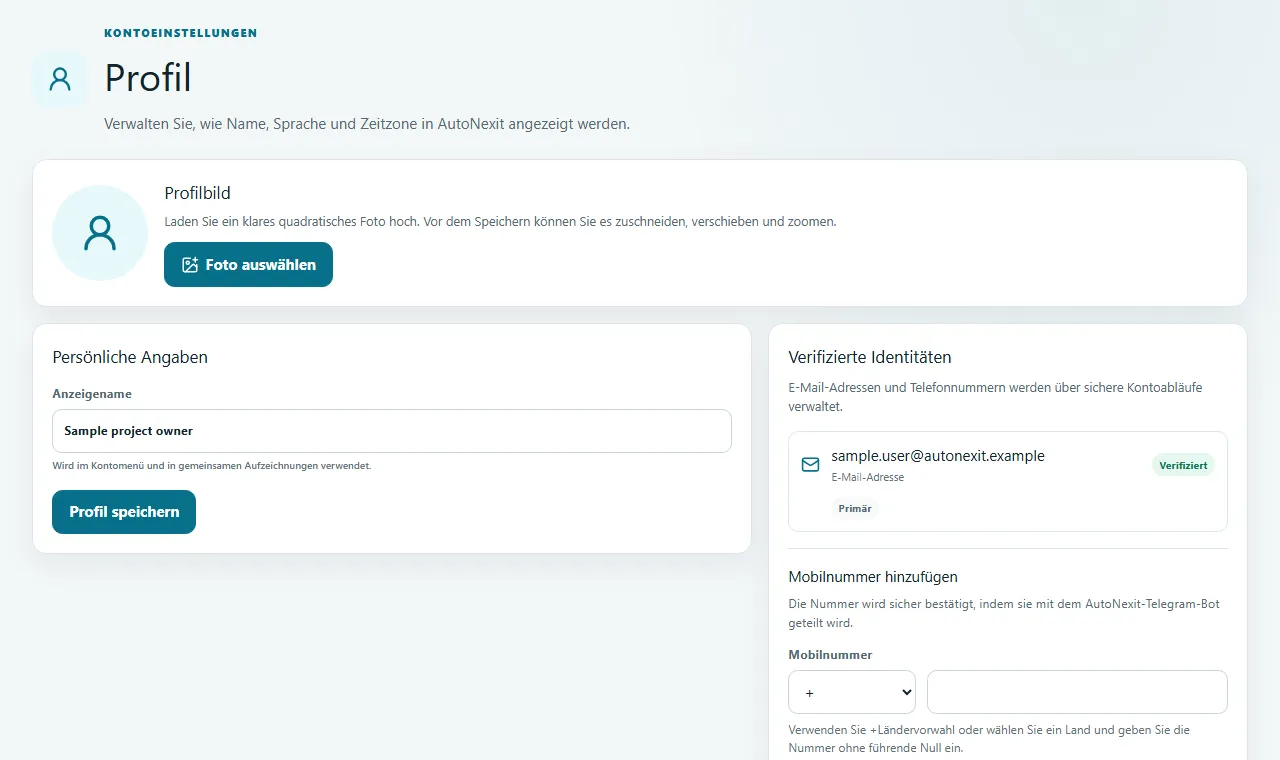Click the Persönliche Angaben heading

pyautogui.click(x=130, y=357)
